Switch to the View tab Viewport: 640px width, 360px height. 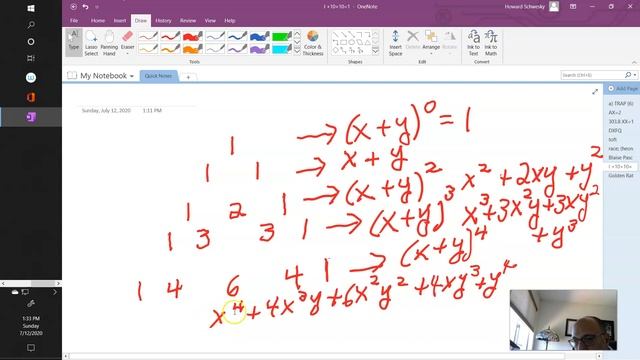[210, 20]
